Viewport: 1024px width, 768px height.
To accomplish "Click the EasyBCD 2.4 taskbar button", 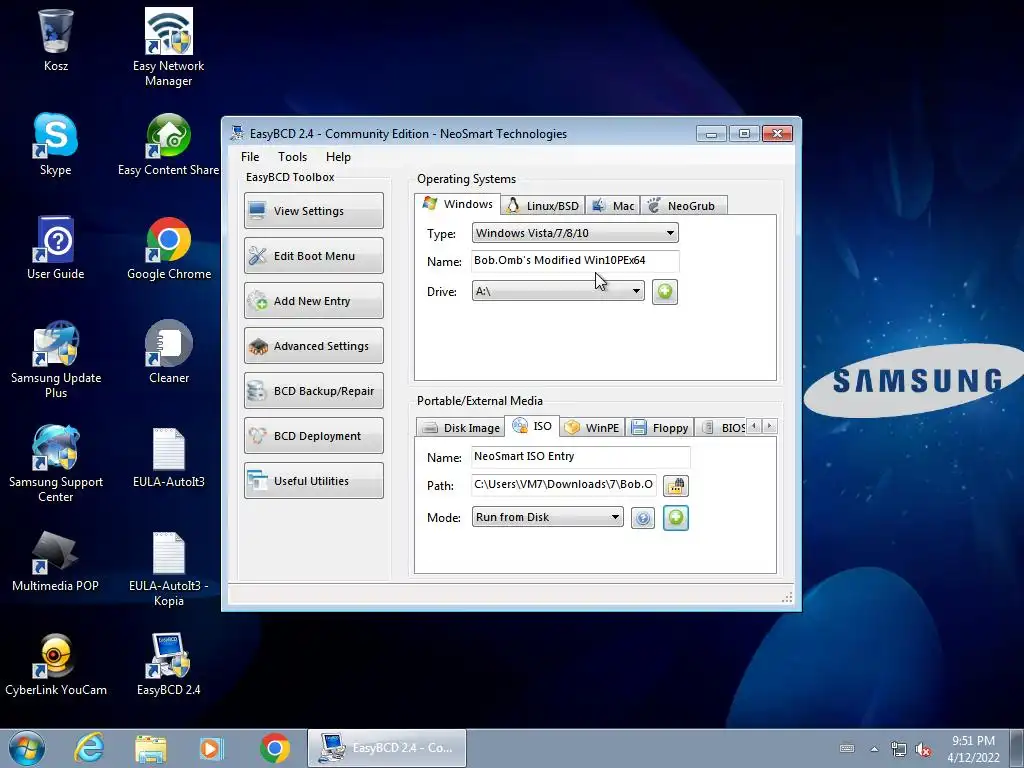I will point(387,748).
